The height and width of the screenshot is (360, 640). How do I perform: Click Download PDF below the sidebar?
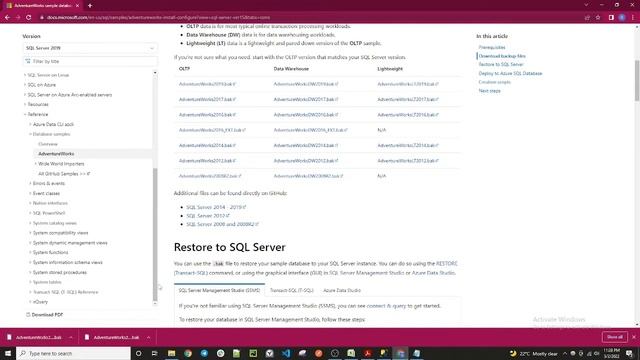coord(44,315)
